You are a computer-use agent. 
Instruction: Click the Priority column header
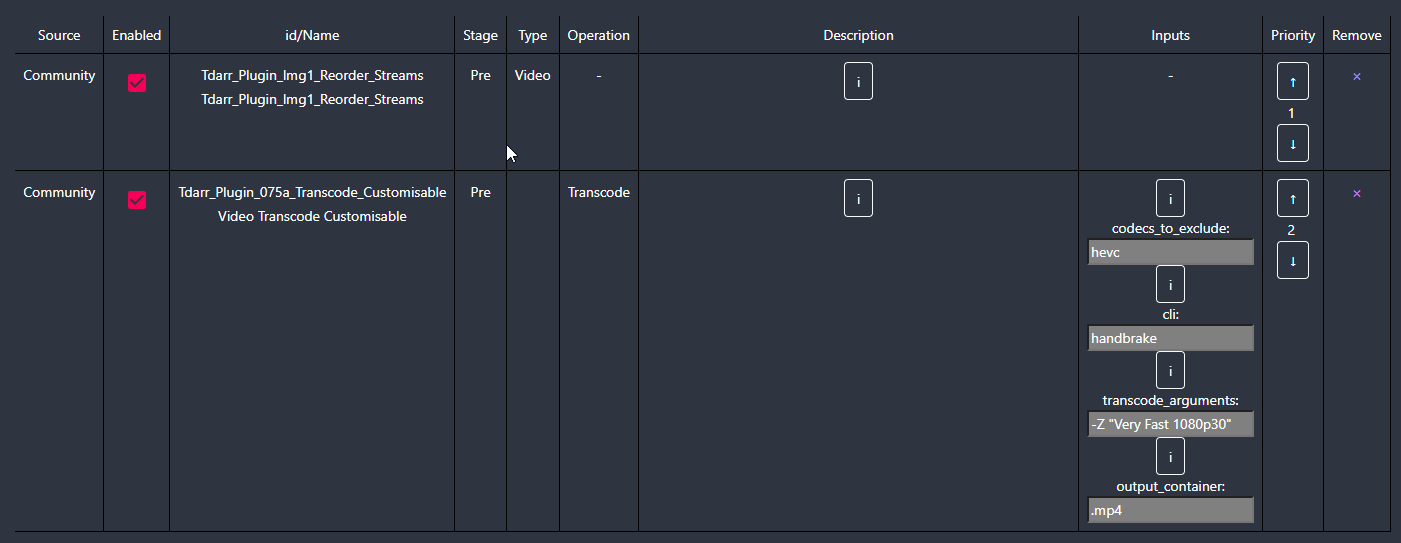1292,35
